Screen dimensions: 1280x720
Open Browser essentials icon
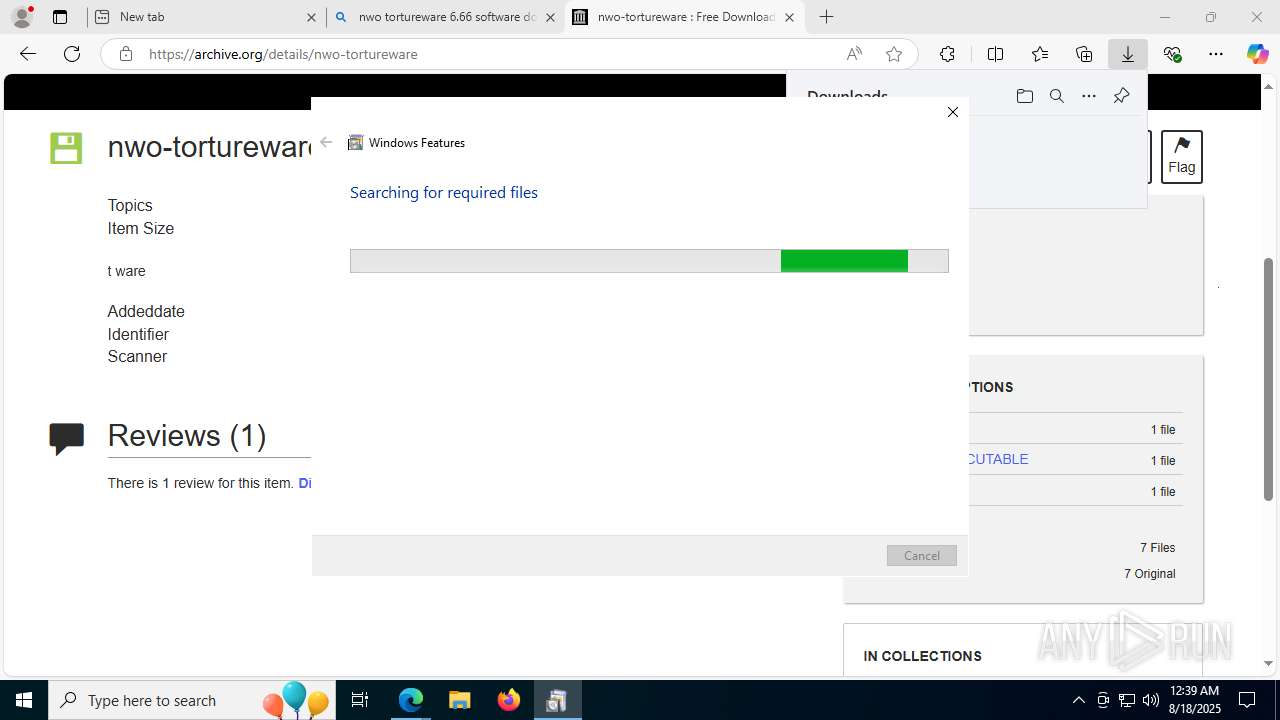pos(1172,54)
